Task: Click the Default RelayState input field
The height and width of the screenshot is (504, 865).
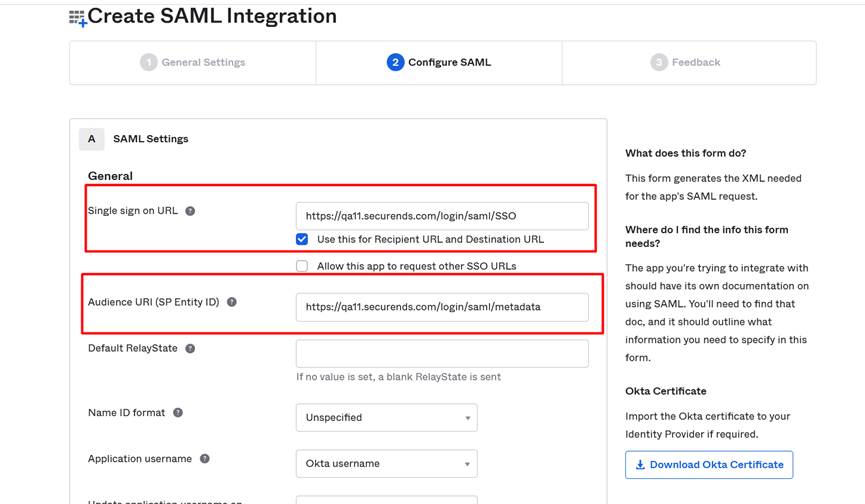Action: tap(442, 353)
